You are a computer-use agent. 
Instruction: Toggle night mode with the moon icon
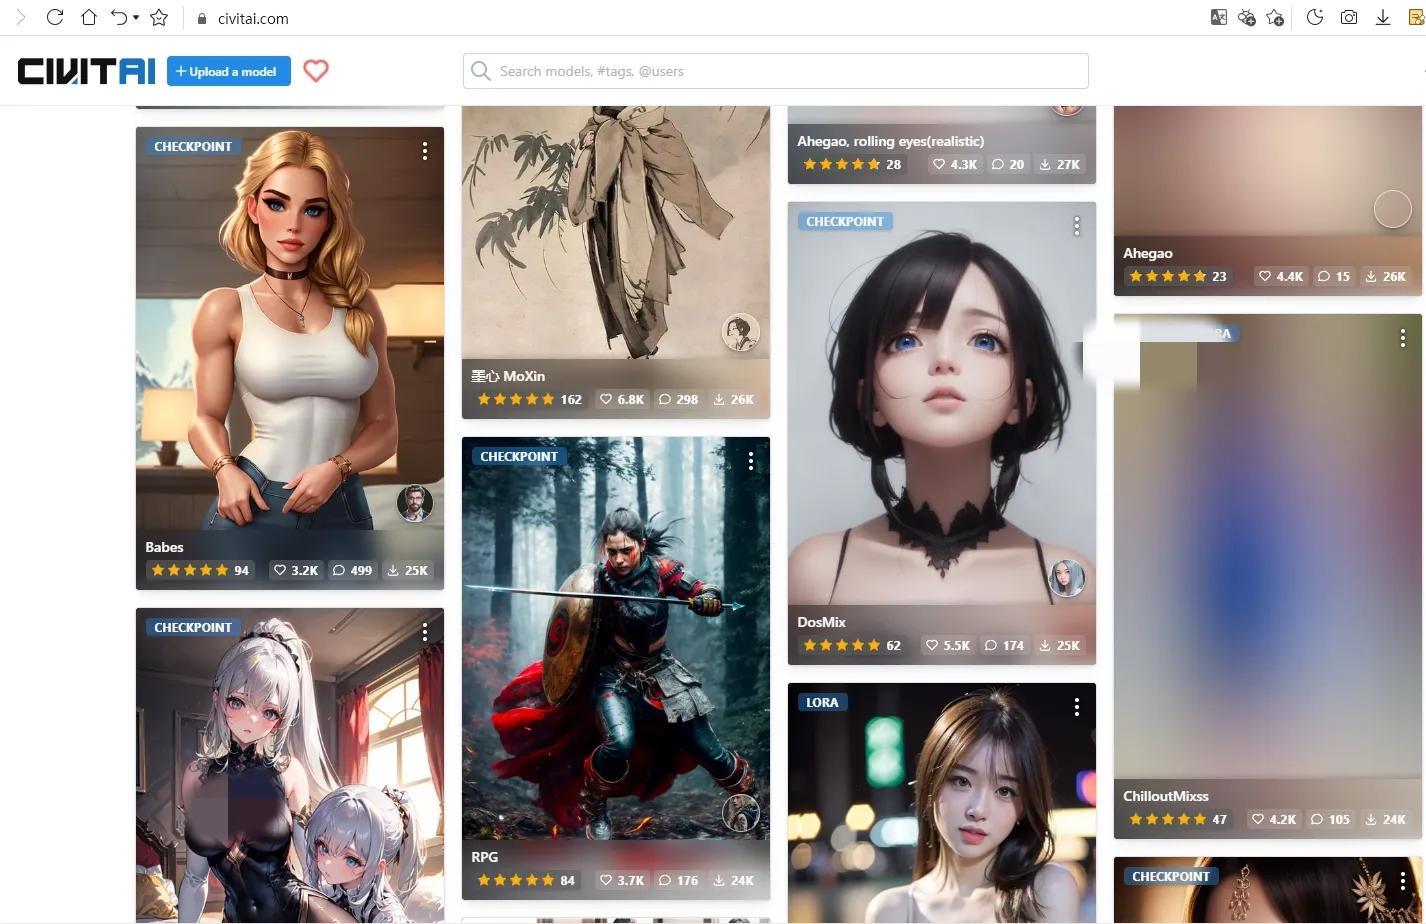[1315, 17]
